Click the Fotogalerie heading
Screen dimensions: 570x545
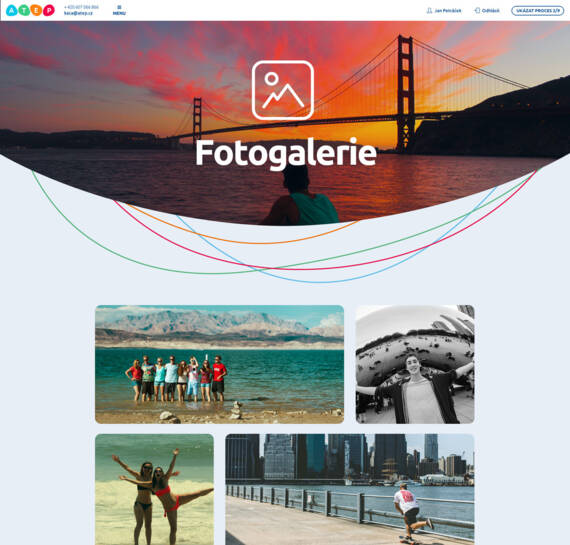point(286,153)
